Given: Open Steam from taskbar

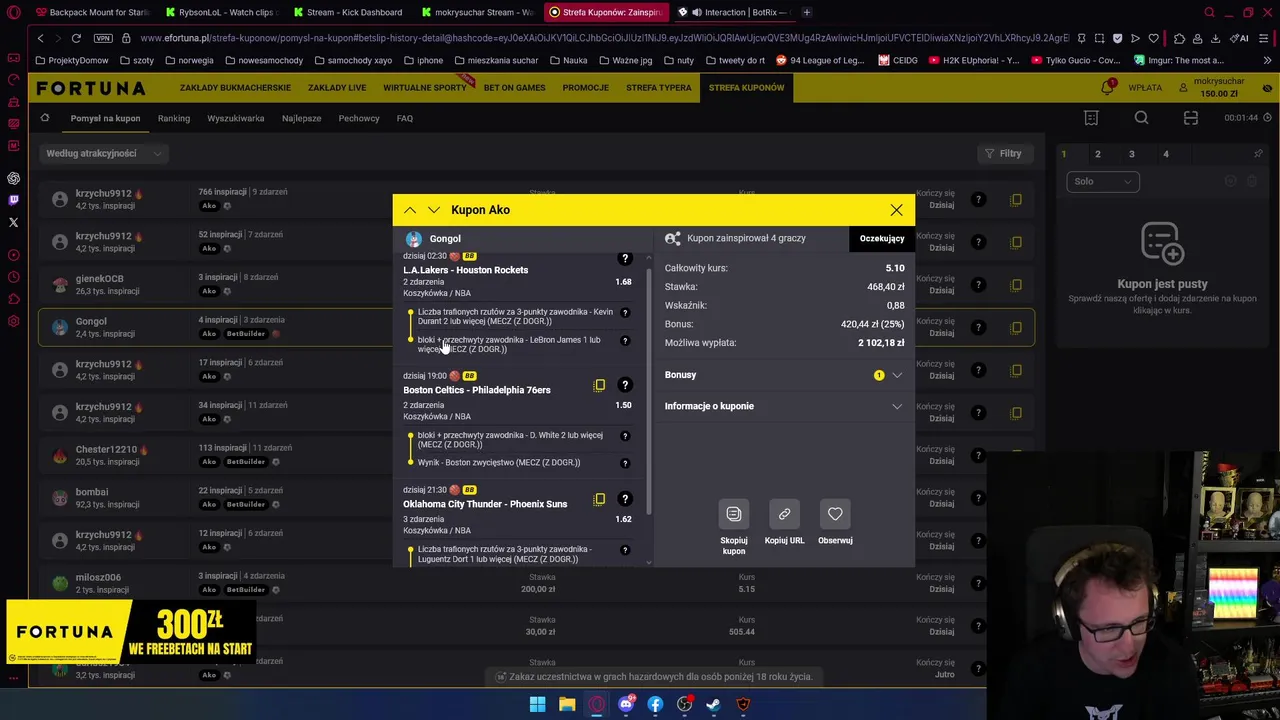Looking at the screenshot, I should tap(714, 704).
